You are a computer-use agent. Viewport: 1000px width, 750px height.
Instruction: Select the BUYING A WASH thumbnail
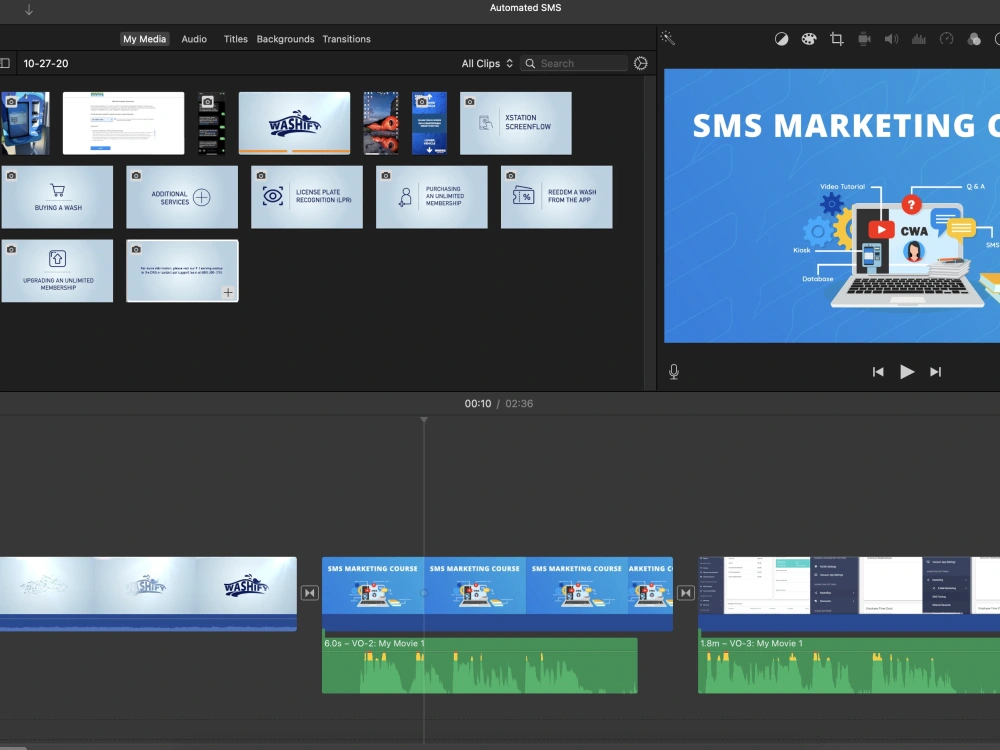[x=57, y=197]
